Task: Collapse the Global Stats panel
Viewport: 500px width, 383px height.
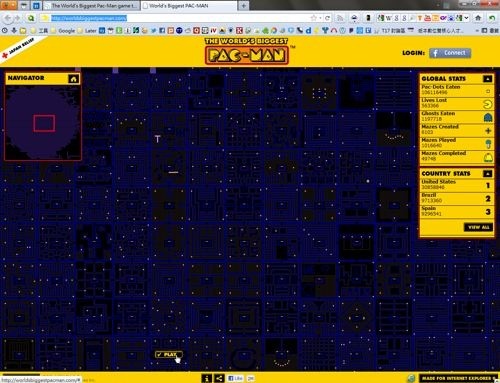Action: click(x=487, y=79)
